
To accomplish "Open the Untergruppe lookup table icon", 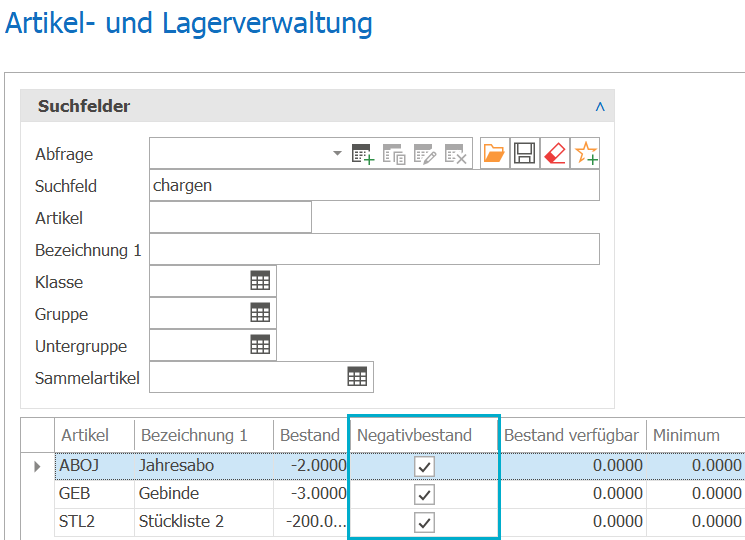I will 260,345.
